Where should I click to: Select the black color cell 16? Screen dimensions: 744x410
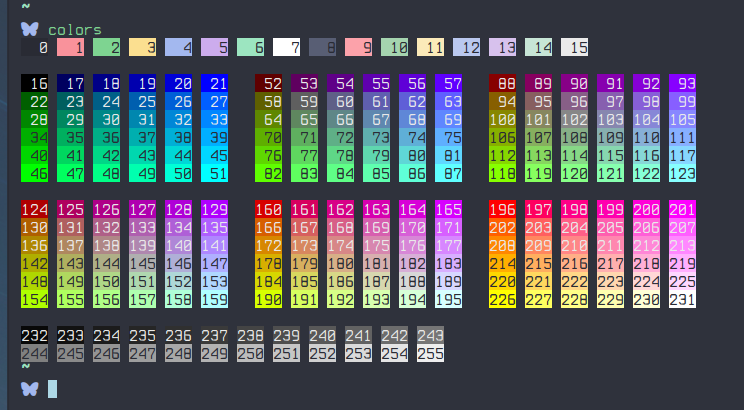(35, 83)
